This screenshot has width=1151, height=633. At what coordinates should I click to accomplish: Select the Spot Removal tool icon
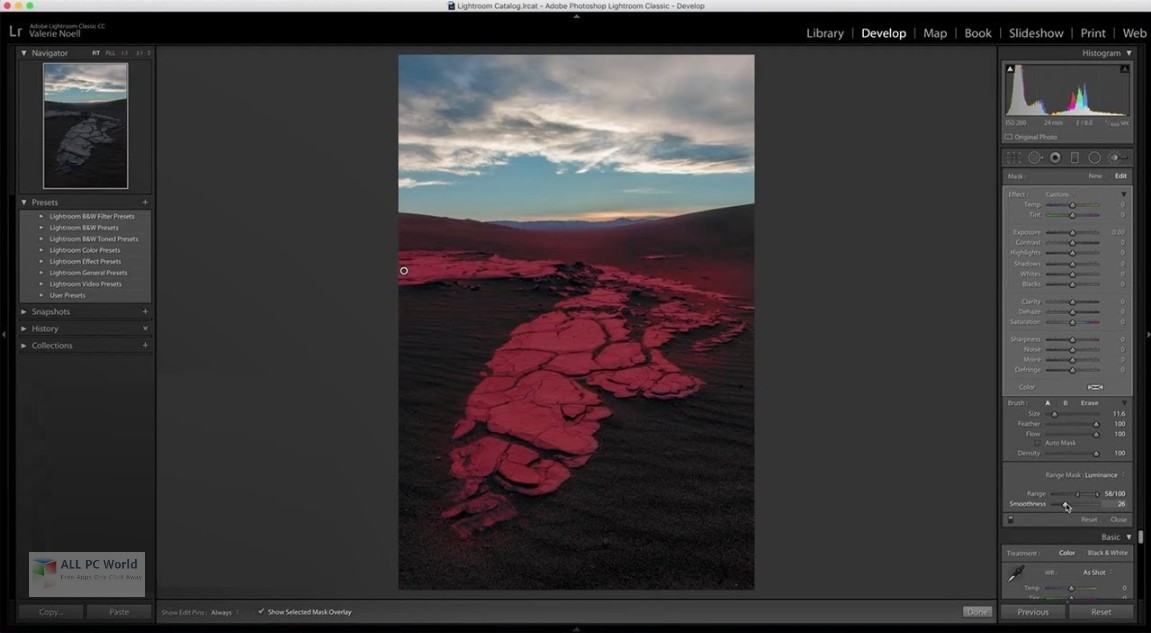click(1035, 158)
